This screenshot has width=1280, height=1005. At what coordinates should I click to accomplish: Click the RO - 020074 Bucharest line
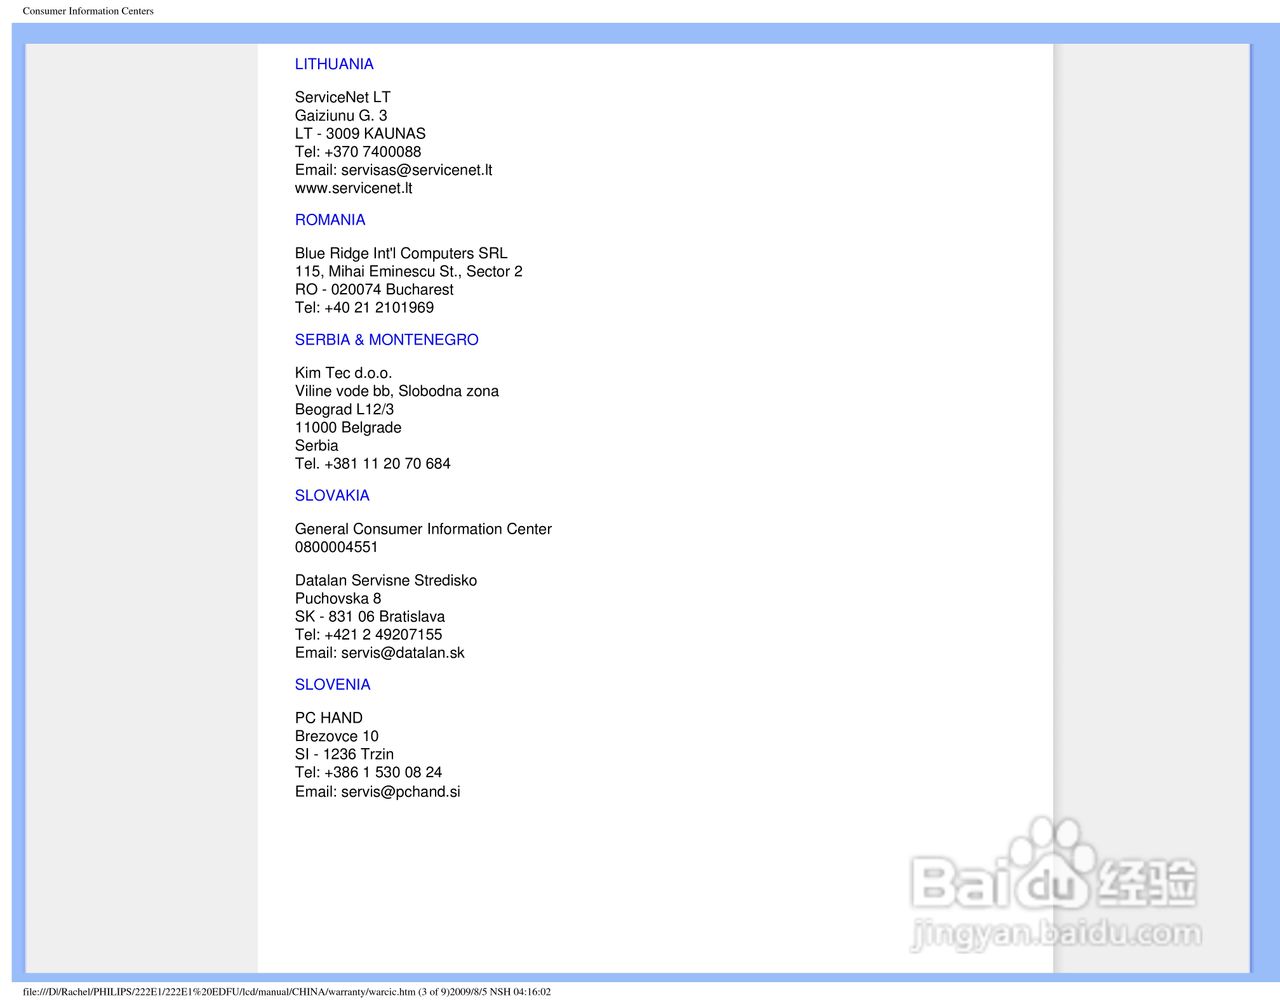tap(374, 290)
